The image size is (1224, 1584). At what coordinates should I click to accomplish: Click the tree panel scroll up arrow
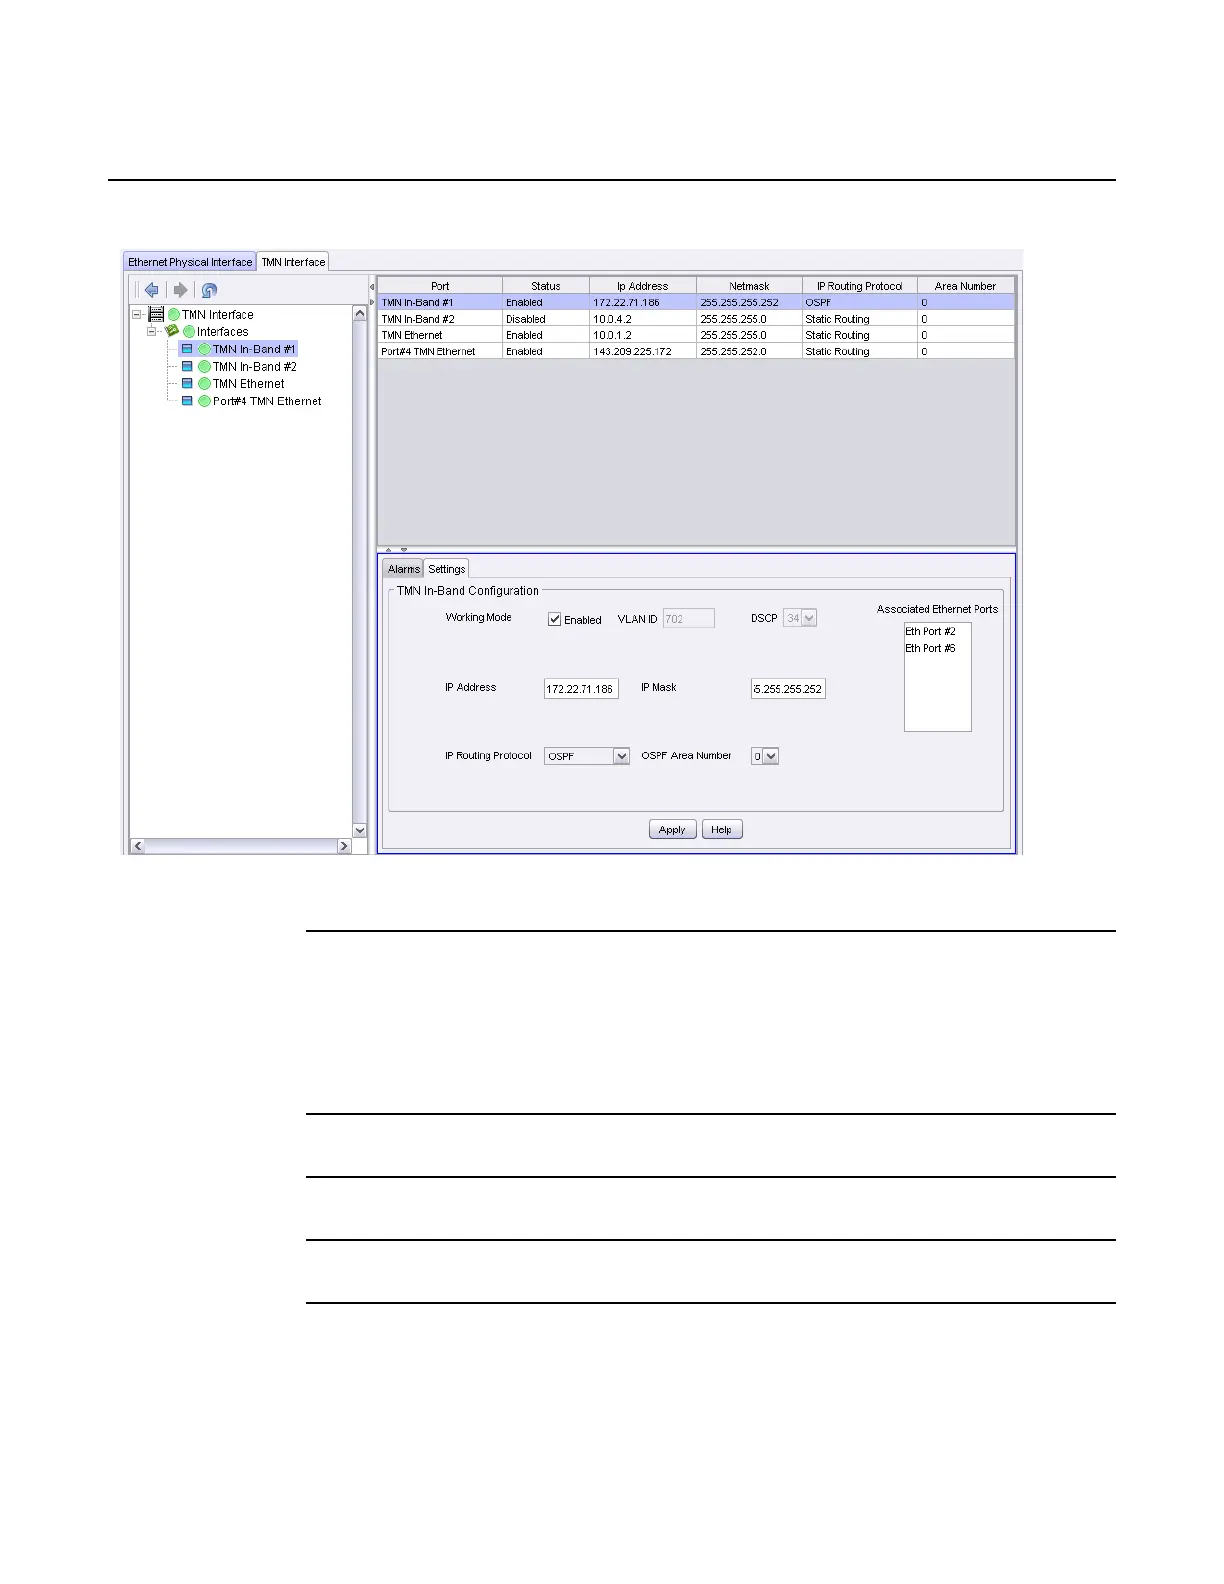(360, 314)
